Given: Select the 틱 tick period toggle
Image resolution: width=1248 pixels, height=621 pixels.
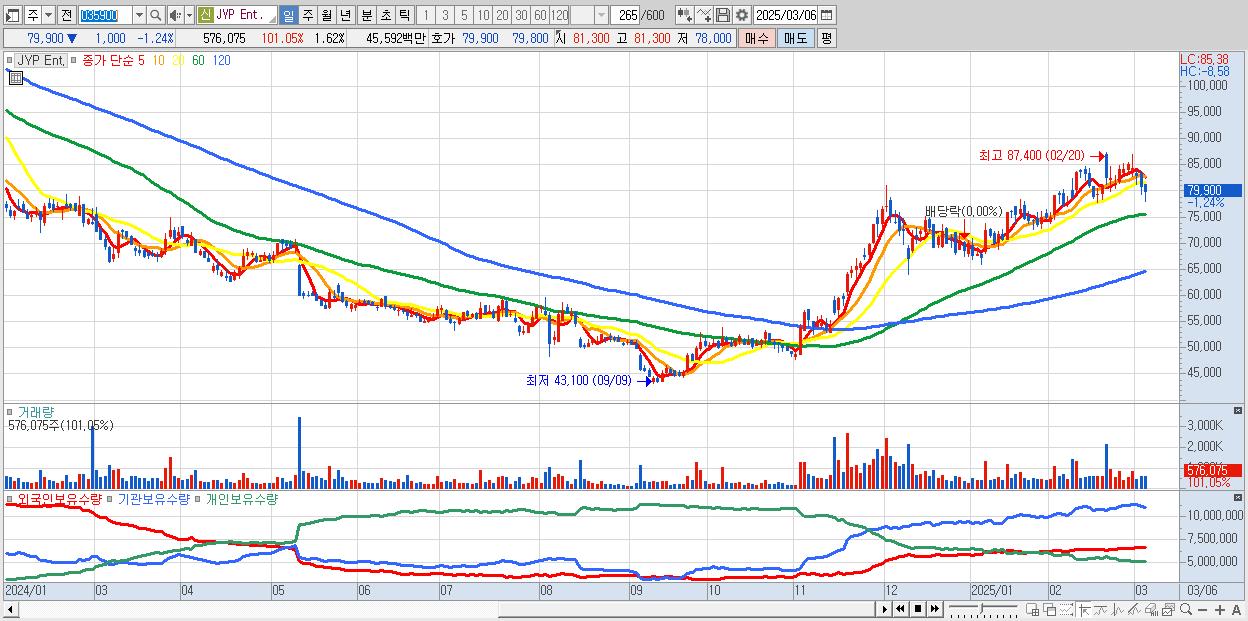Looking at the screenshot, I should click(404, 15).
